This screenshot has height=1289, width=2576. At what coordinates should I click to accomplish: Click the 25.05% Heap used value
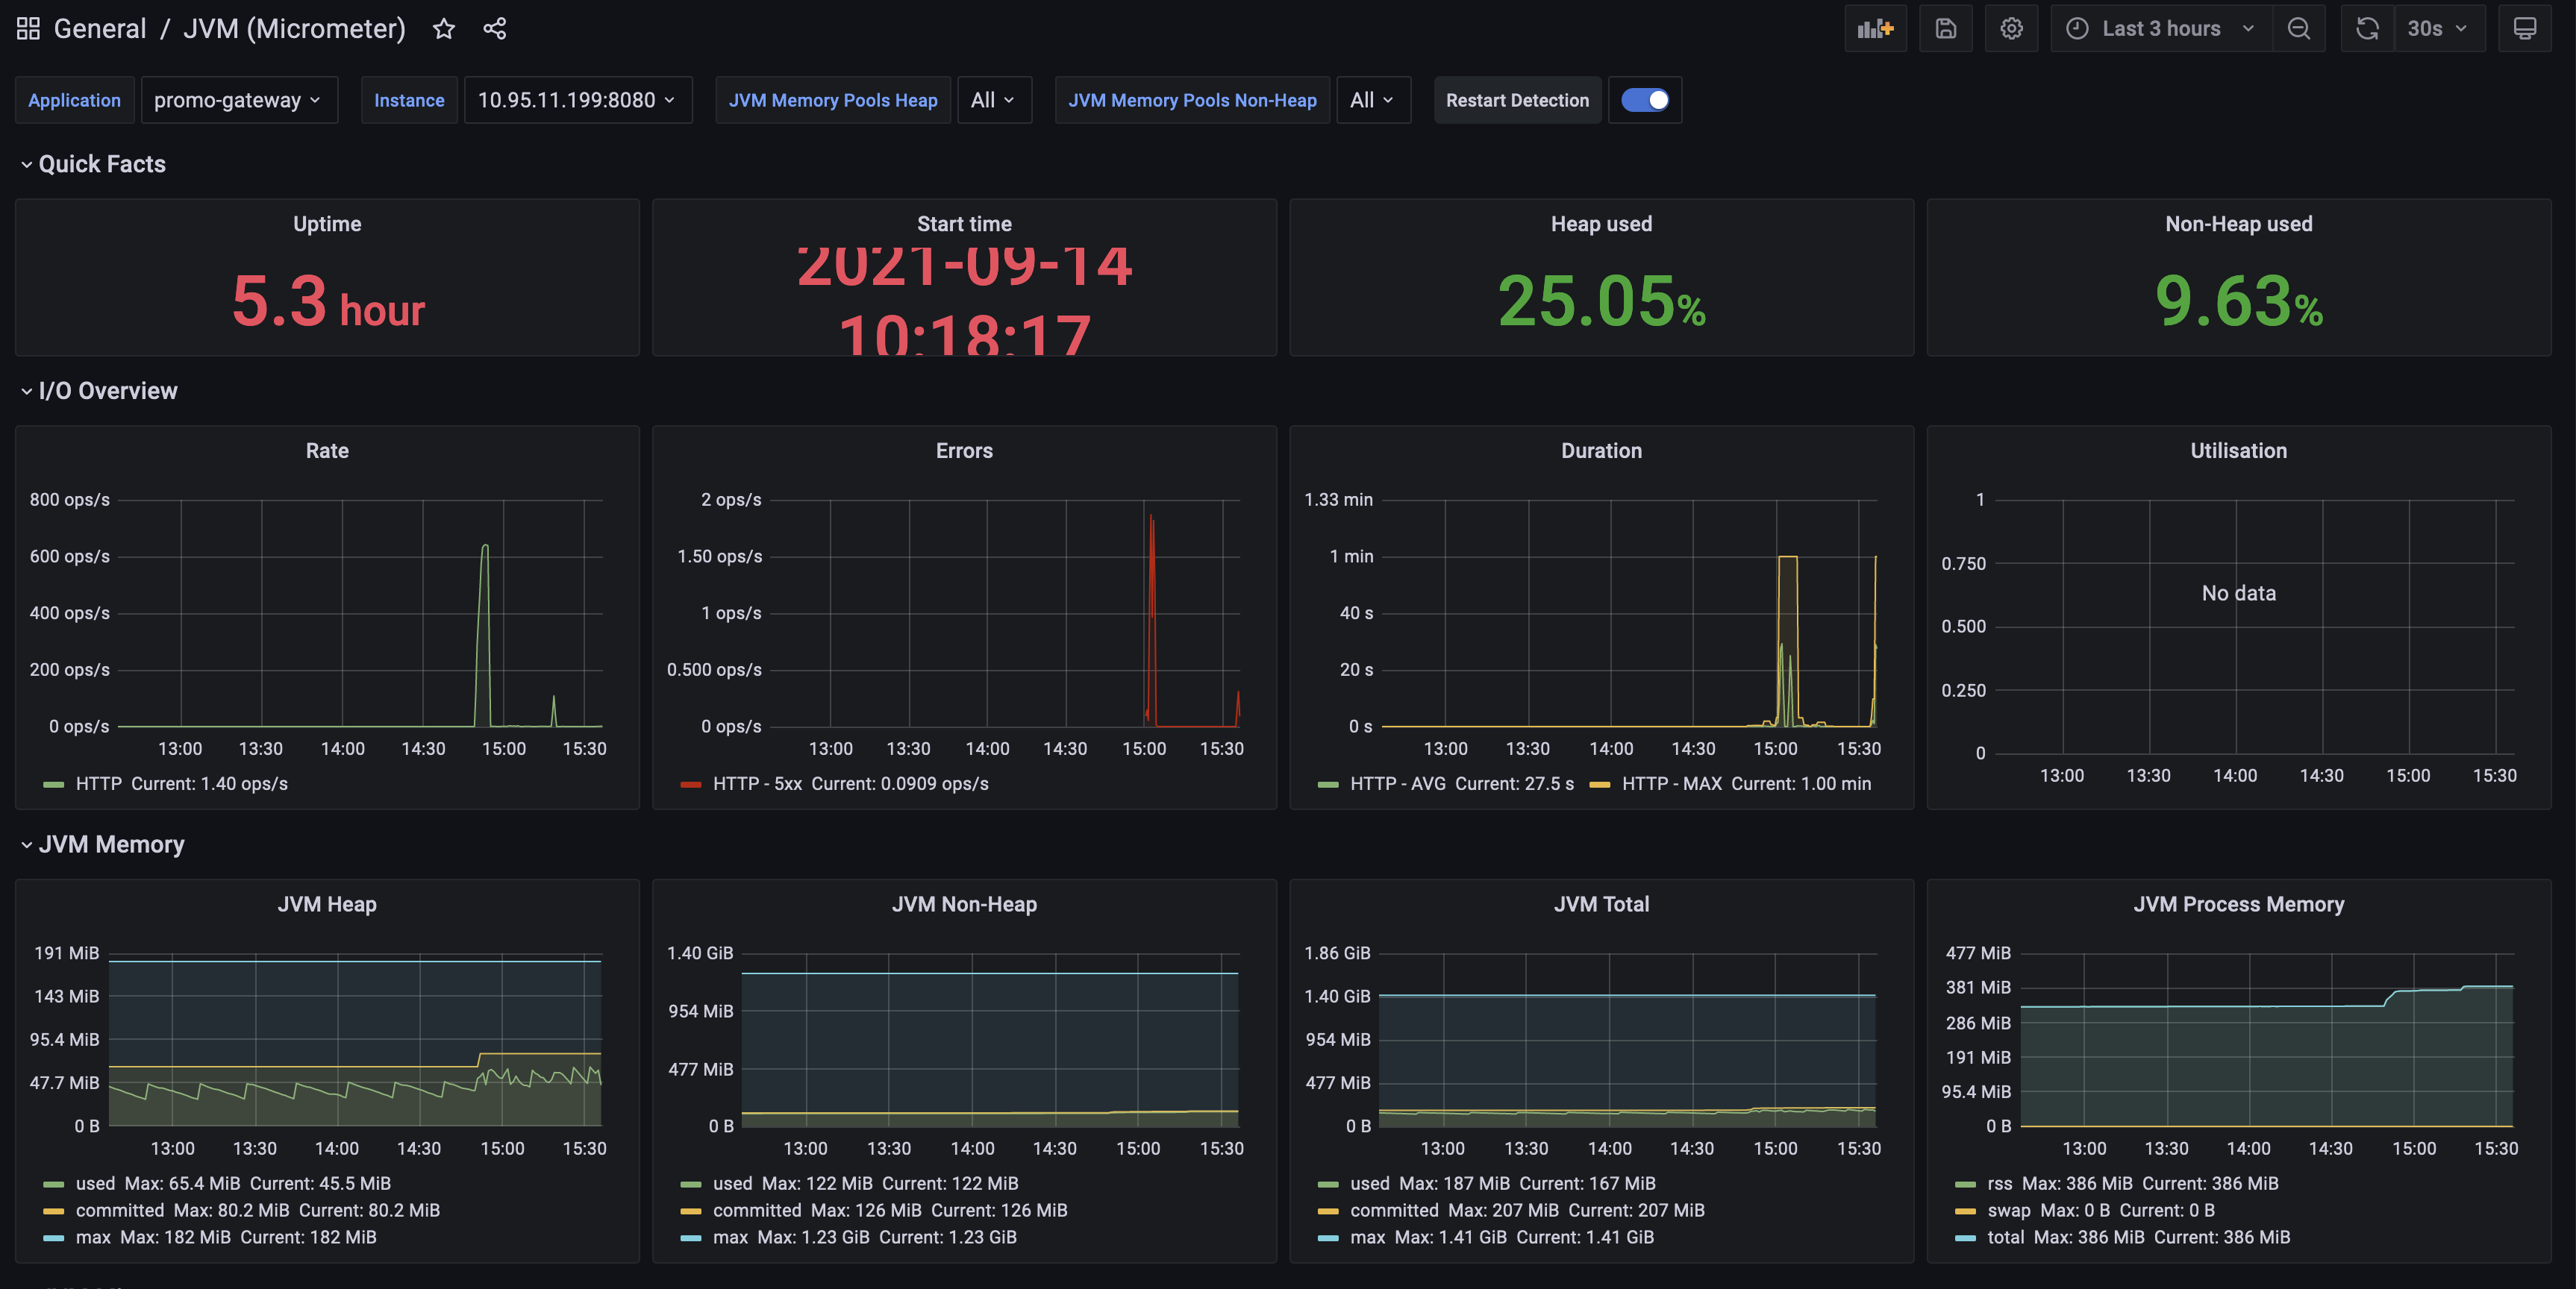click(1601, 301)
